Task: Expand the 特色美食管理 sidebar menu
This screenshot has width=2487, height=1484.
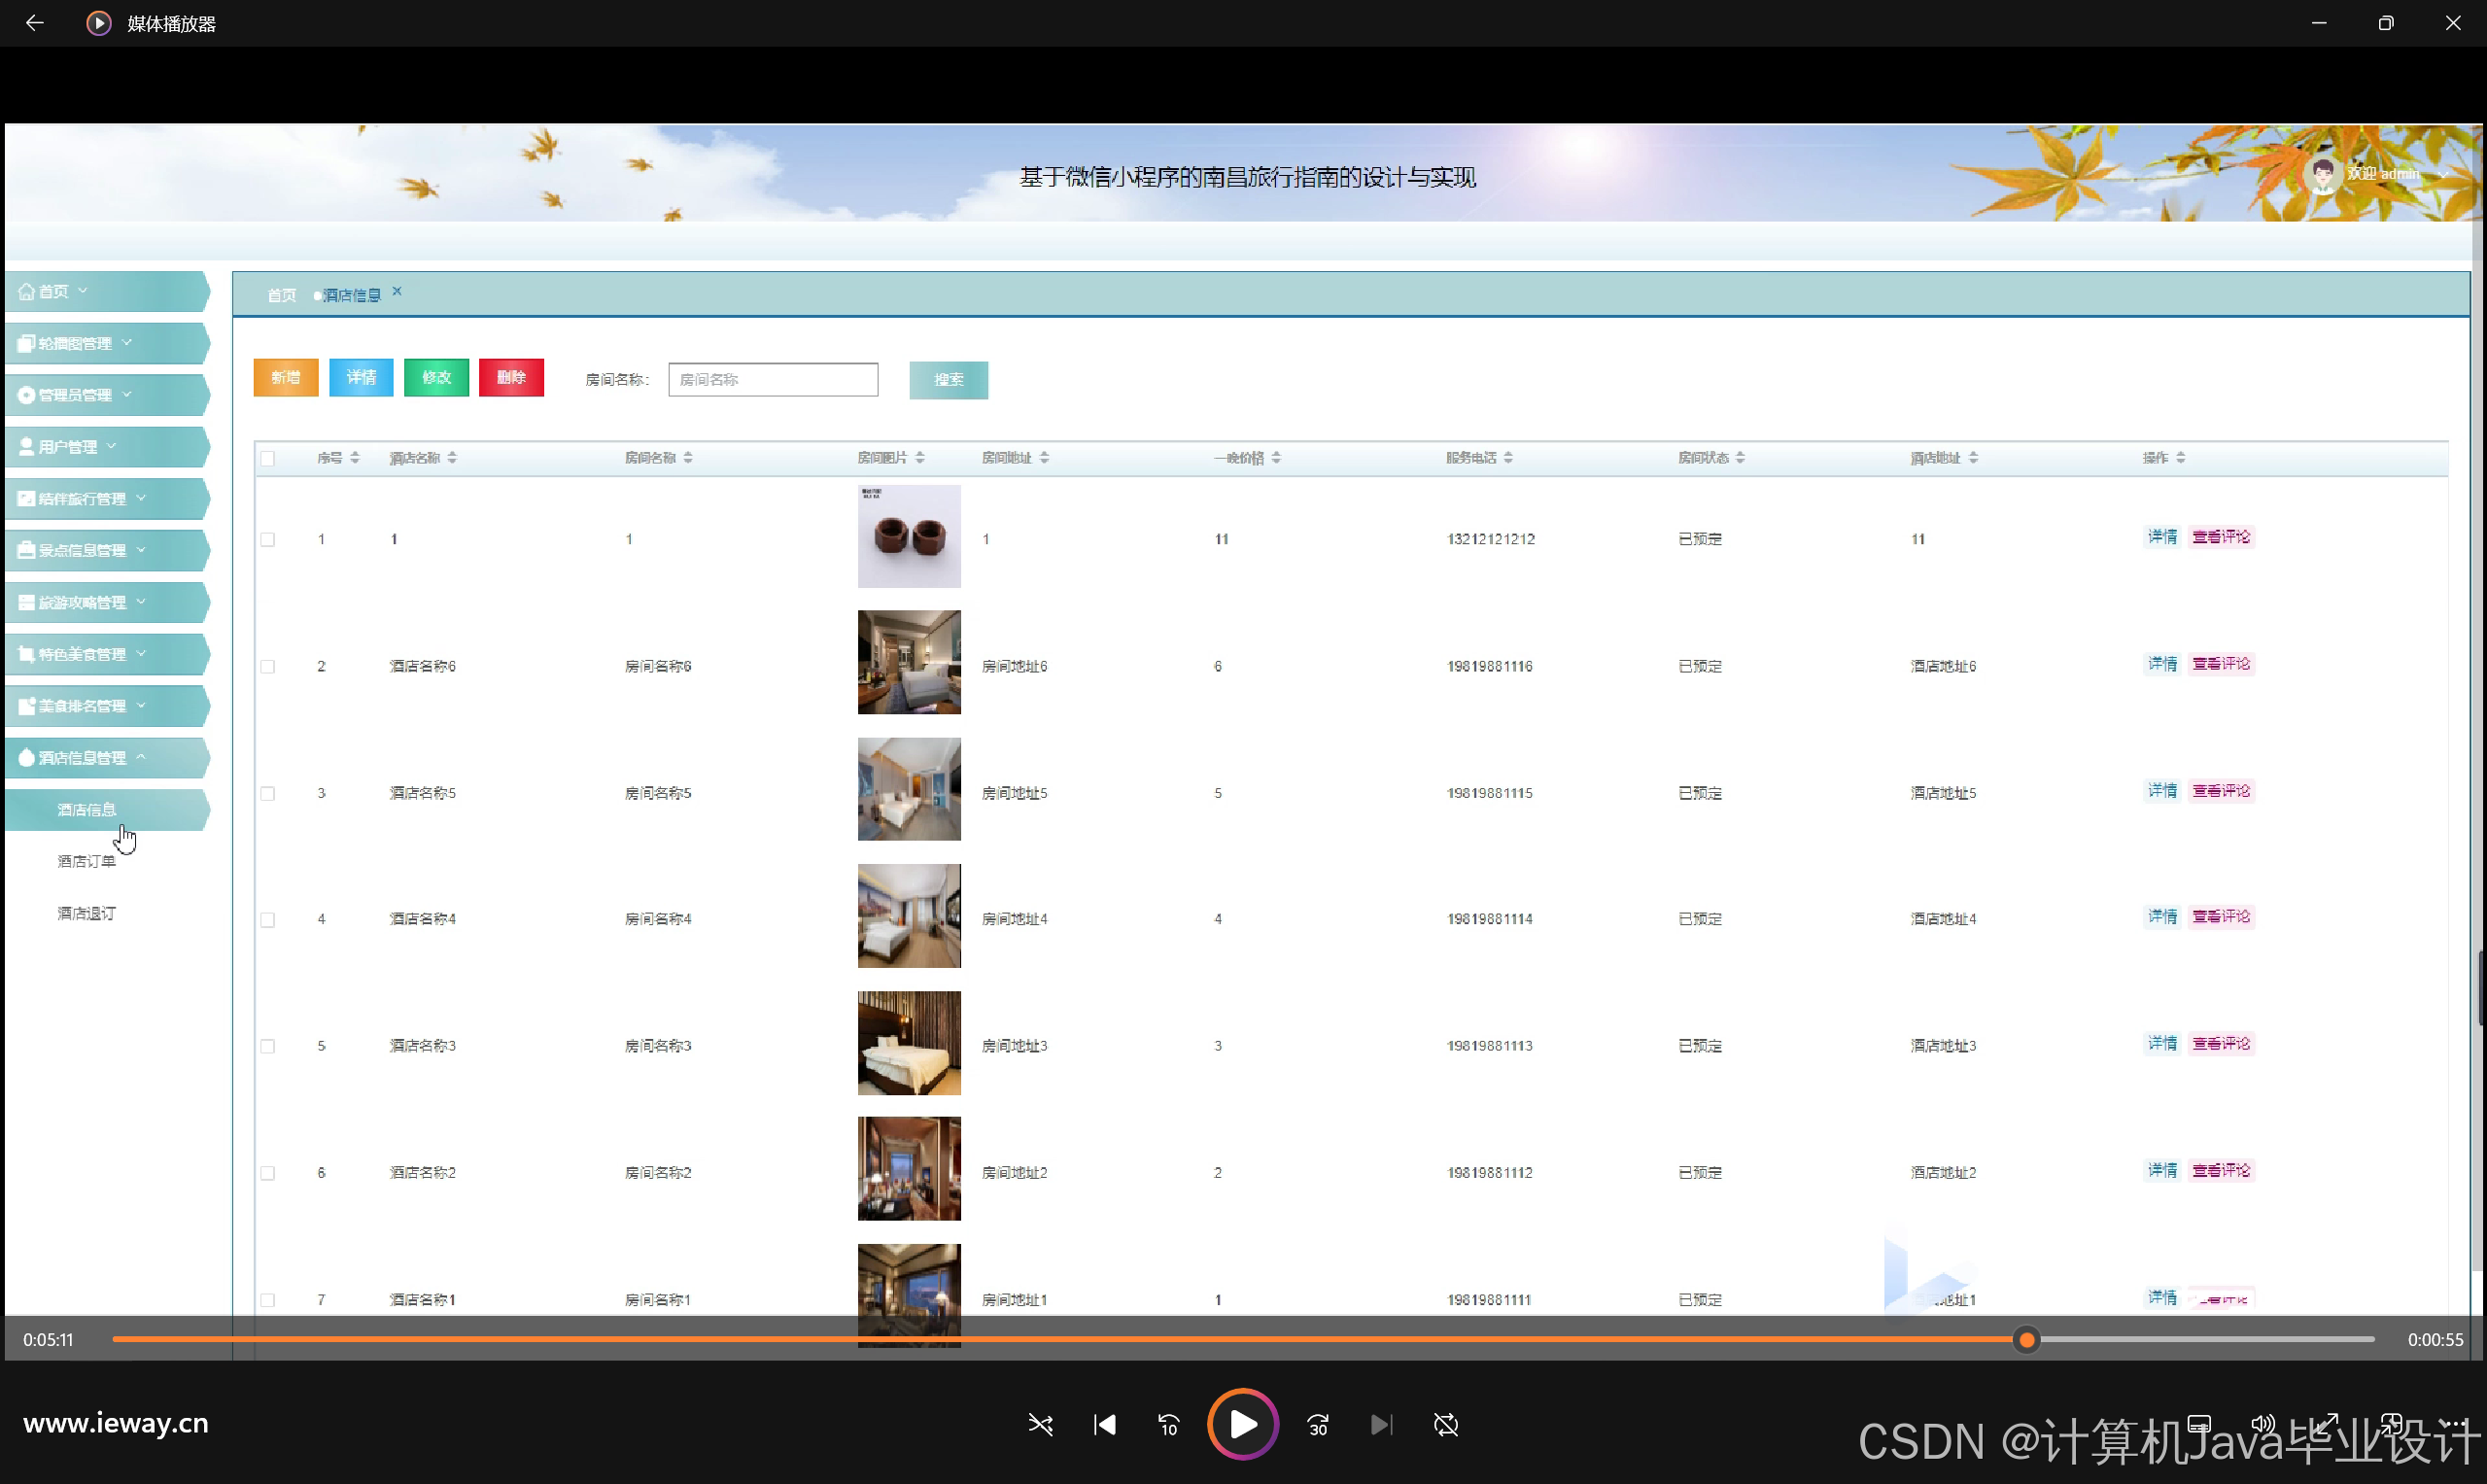Action: pyautogui.click(x=106, y=654)
